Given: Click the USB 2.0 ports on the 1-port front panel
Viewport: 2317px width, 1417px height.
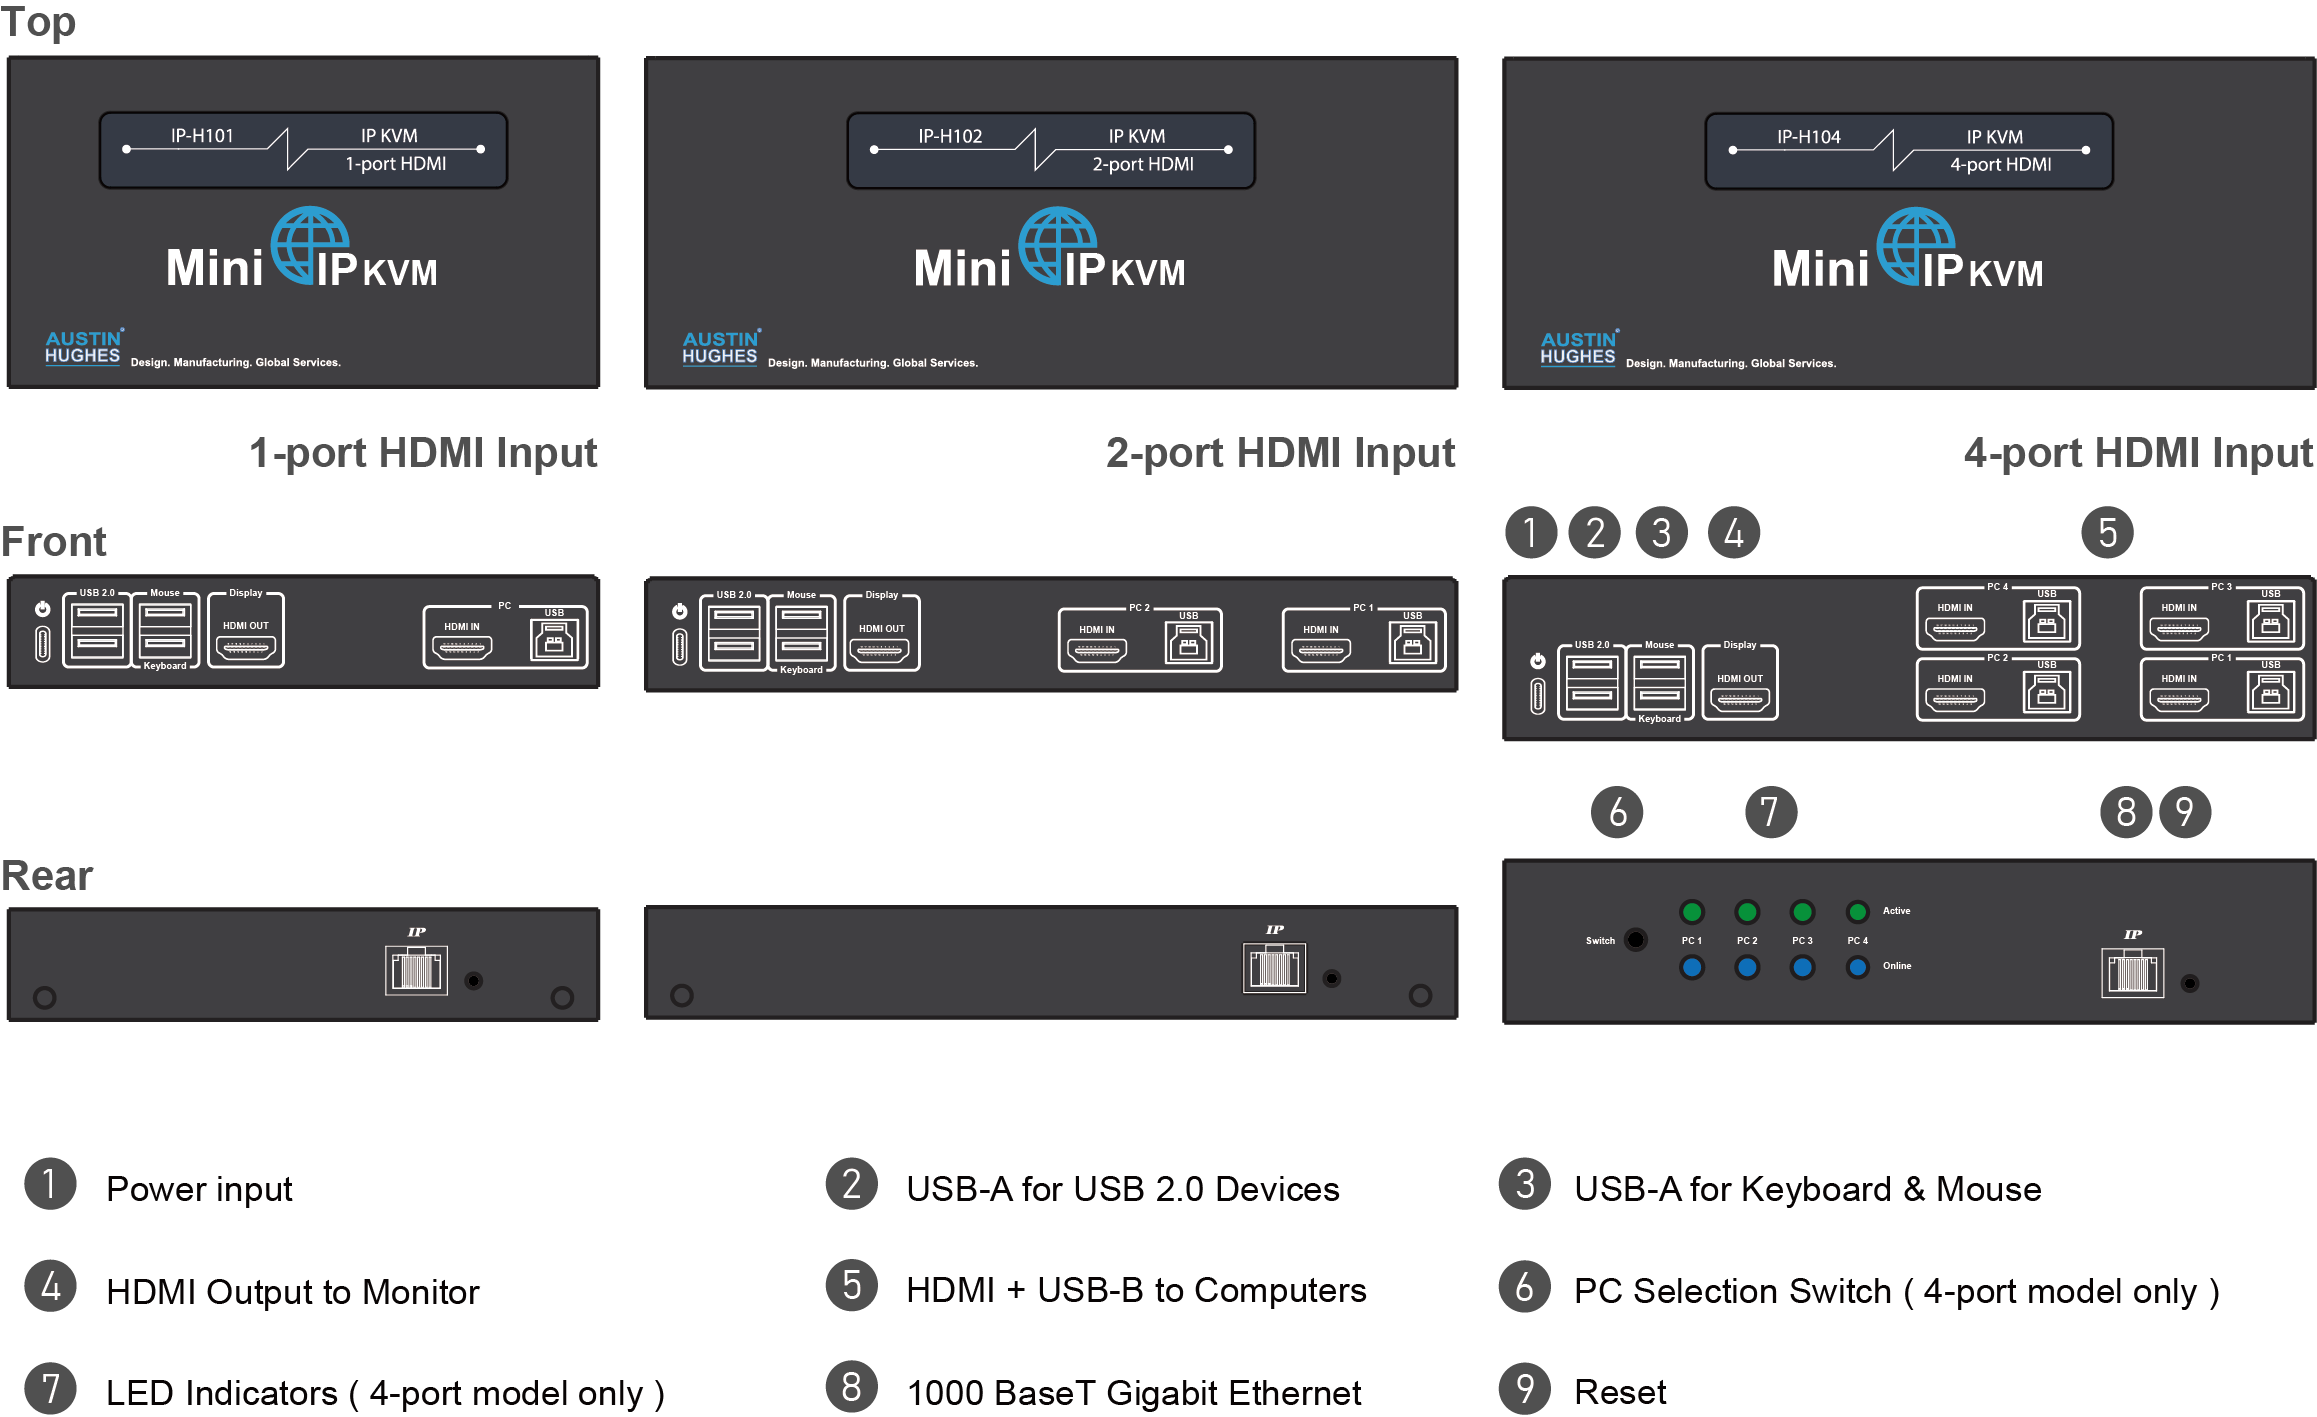Looking at the screenshot, I should 97,629.
